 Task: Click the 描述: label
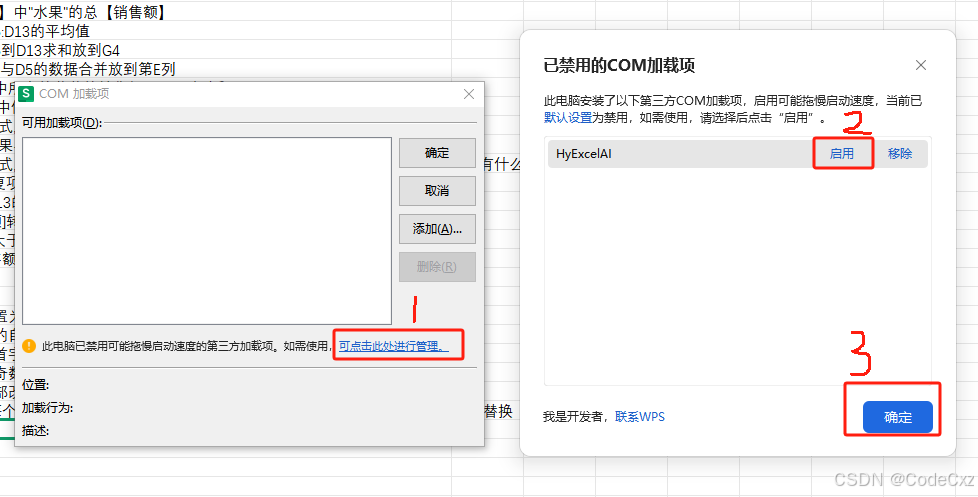point(36,431)
